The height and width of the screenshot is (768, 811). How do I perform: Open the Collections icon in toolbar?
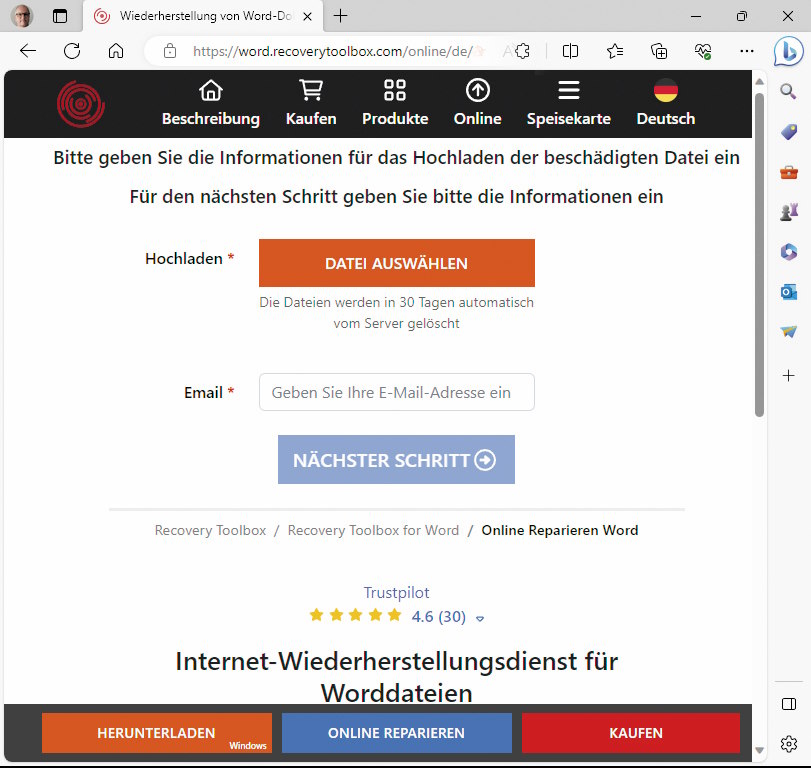point(658,51)
